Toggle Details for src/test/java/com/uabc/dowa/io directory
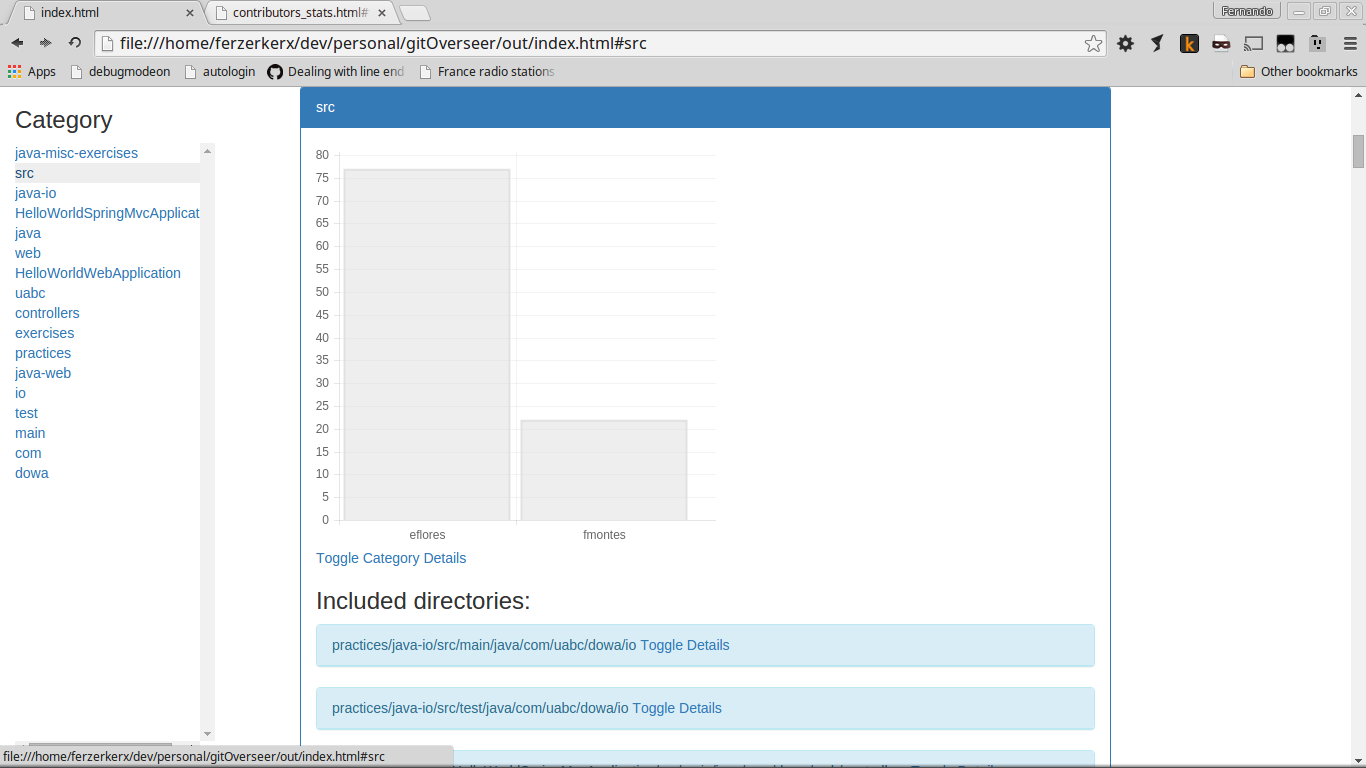 (x=677, y=708)
